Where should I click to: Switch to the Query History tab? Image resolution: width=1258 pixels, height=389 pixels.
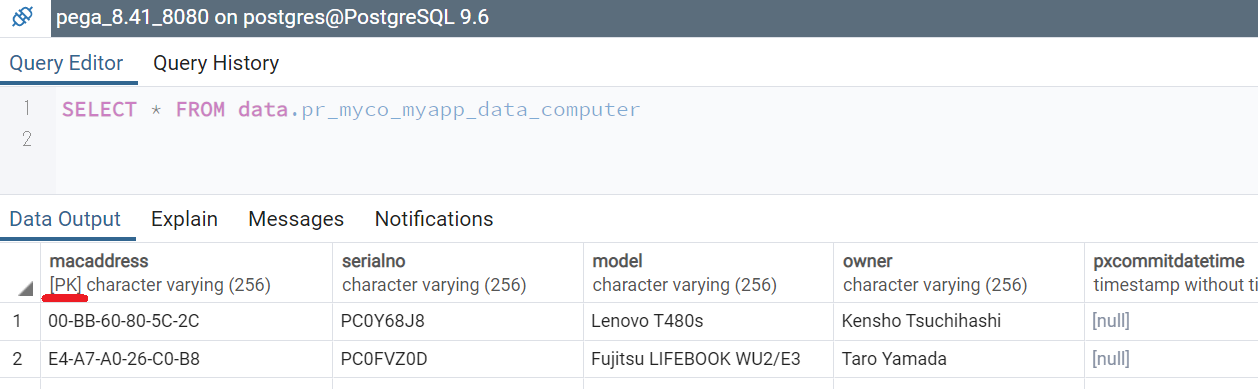coord(216,63)
